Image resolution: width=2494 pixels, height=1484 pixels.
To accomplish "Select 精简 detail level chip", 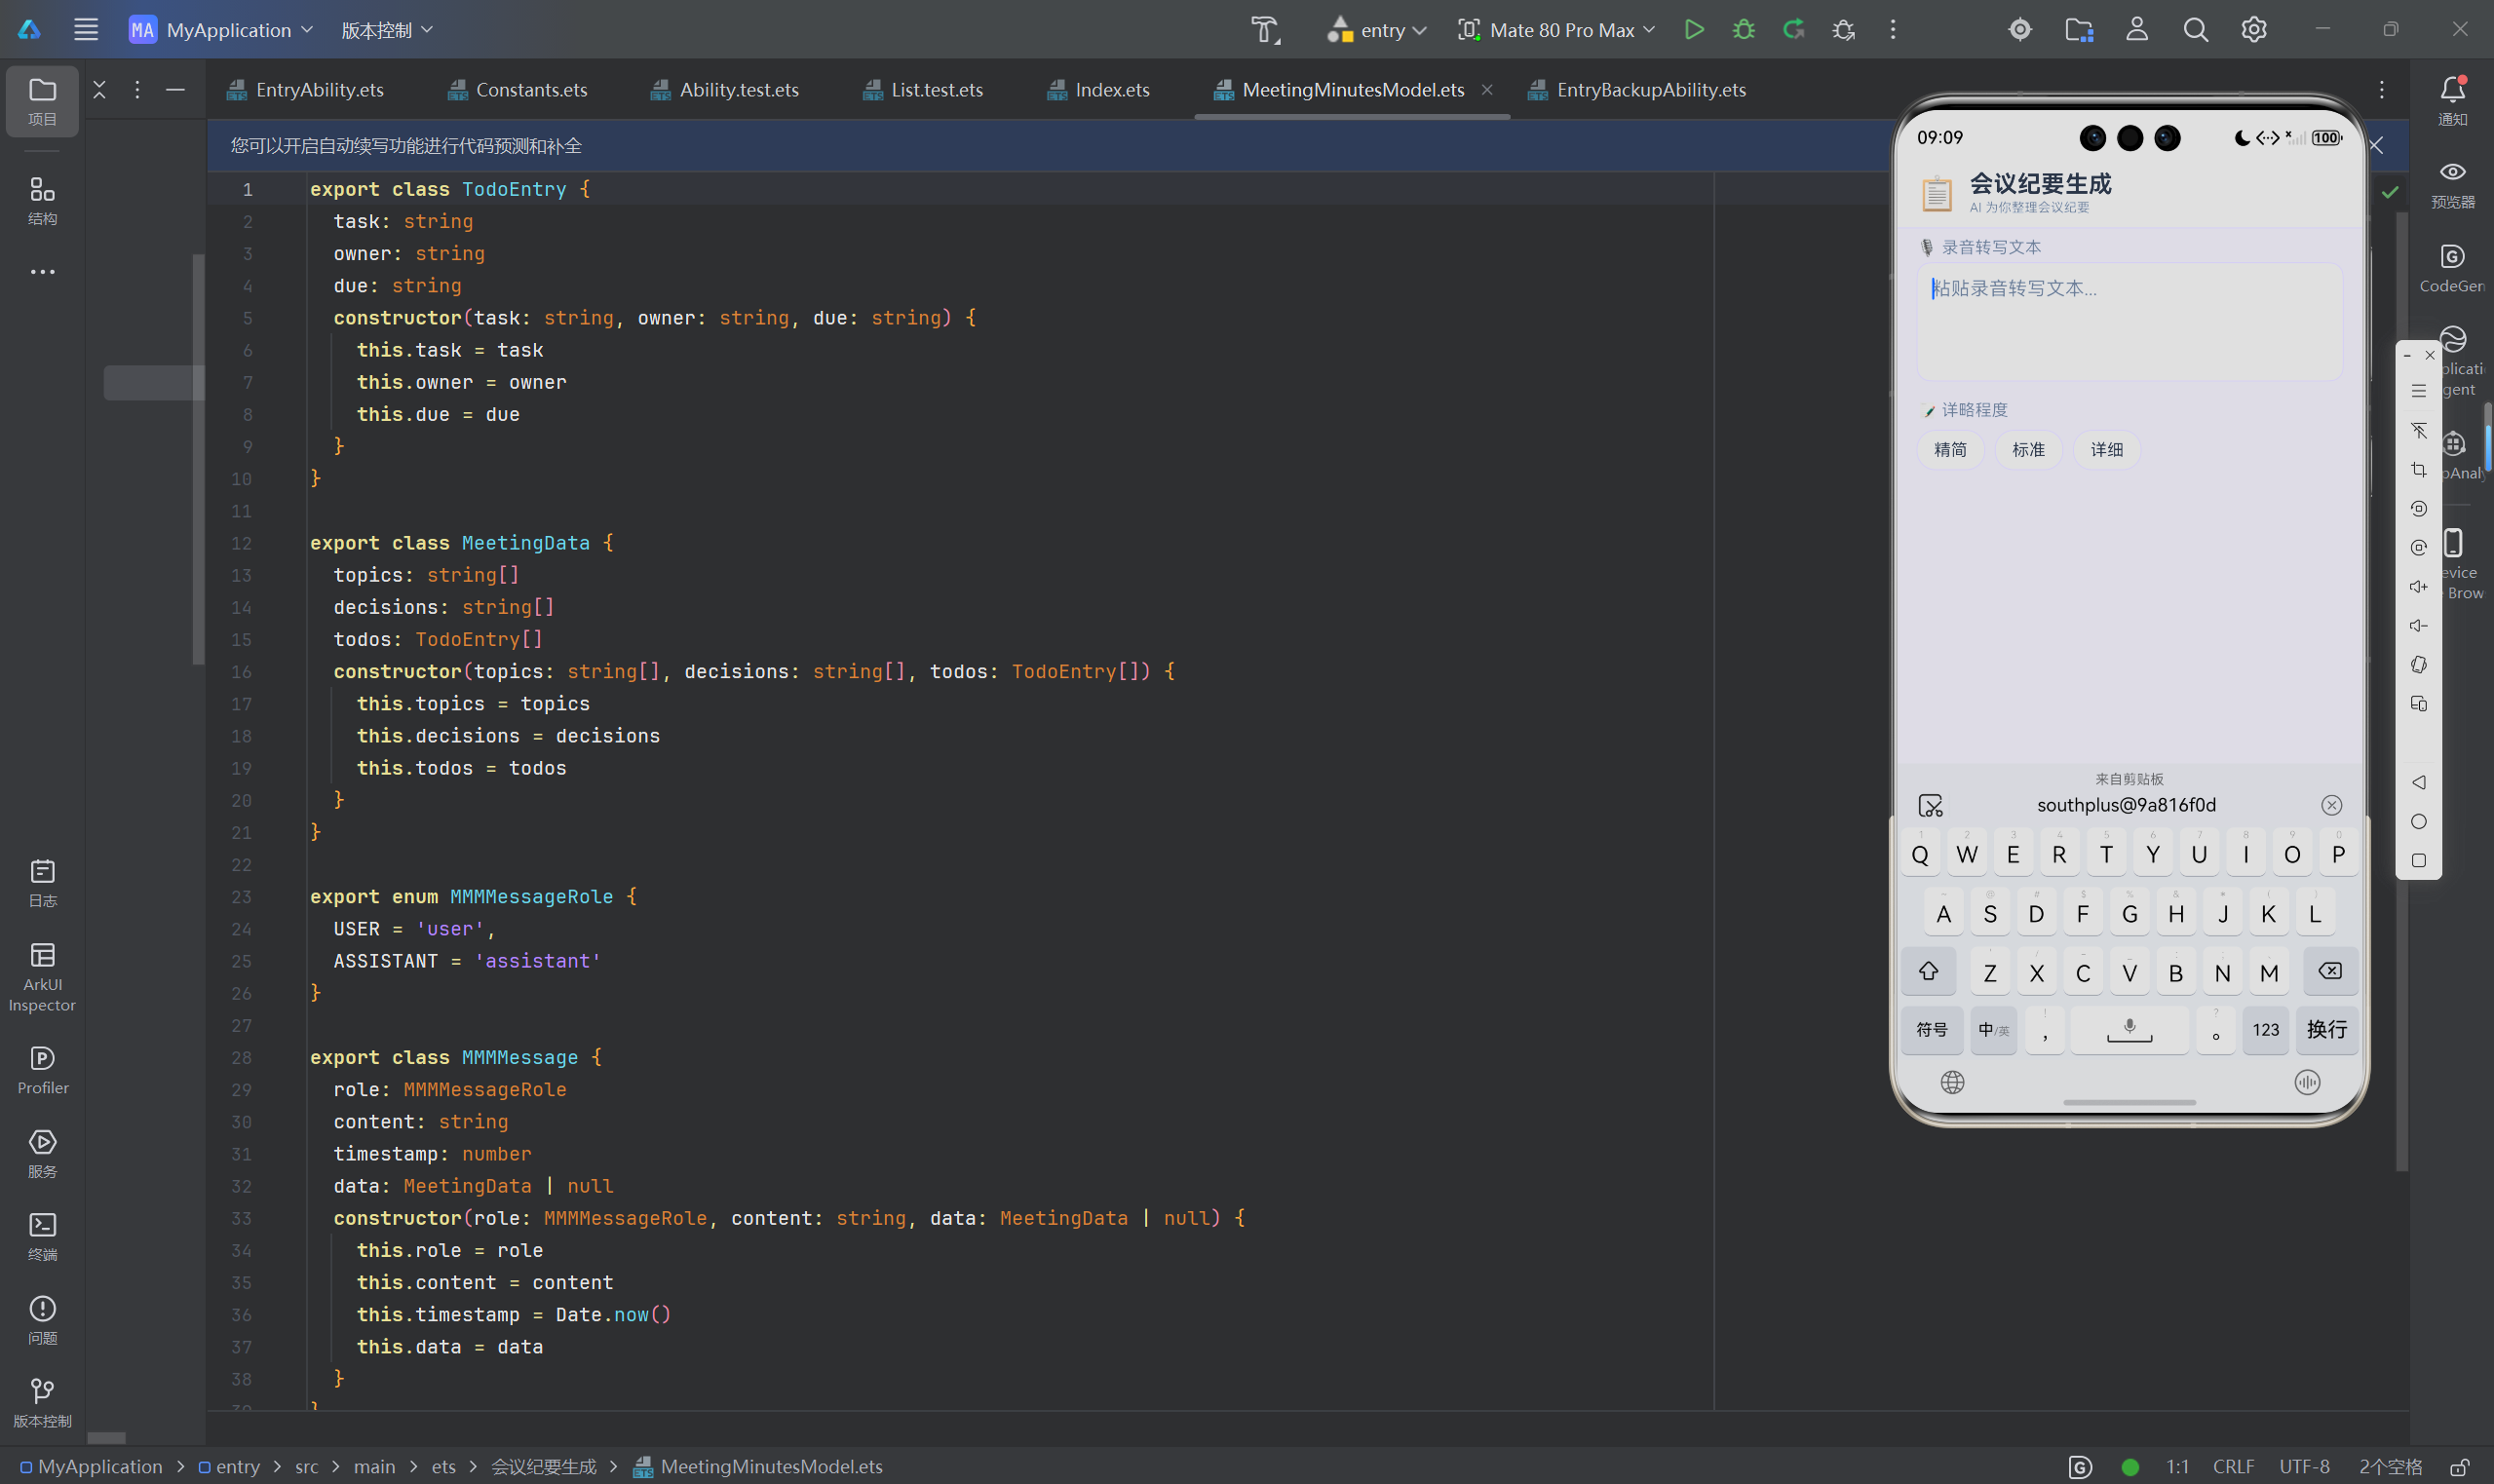I will 1949,450.
